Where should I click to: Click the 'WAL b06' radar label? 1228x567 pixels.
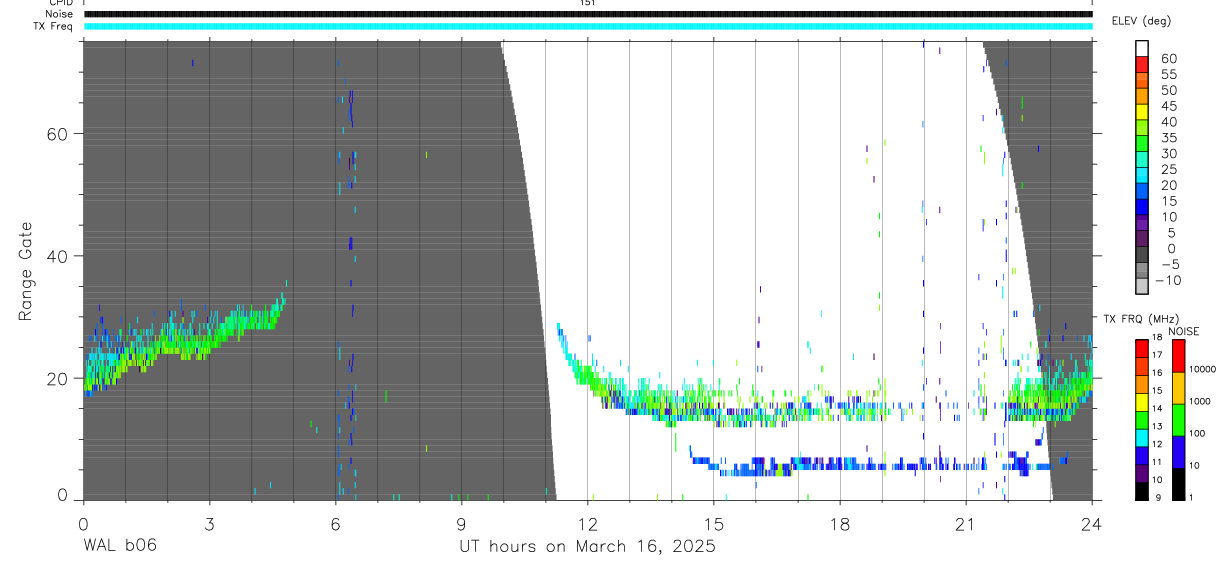pyautogui.click(x=120, y=546)
